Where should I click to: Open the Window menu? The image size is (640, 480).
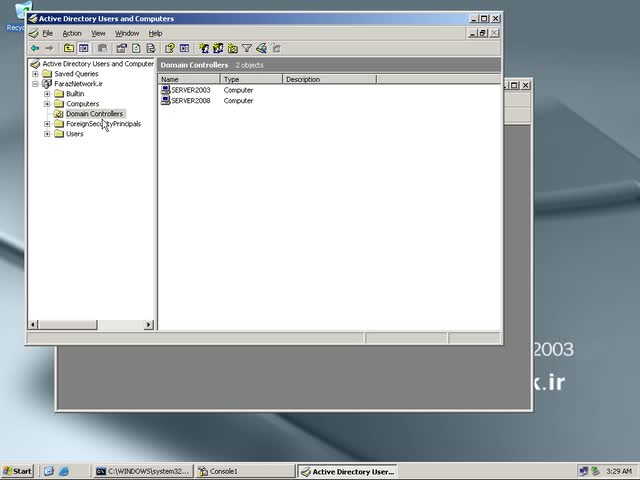click(127, 33)
